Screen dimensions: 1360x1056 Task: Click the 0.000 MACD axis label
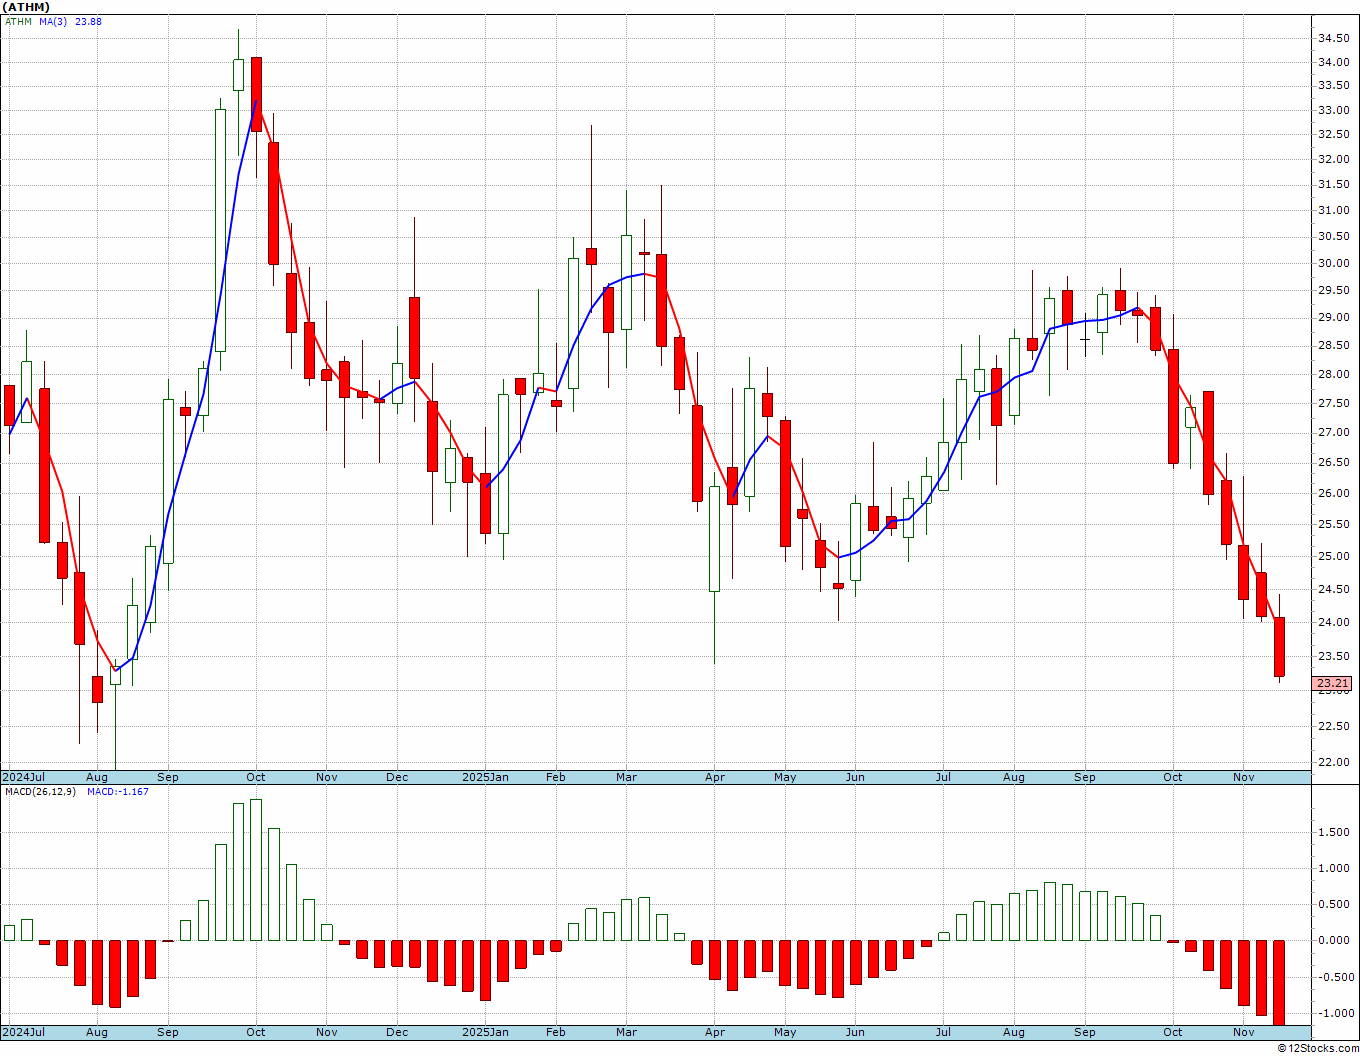(x=1335, y=940)
